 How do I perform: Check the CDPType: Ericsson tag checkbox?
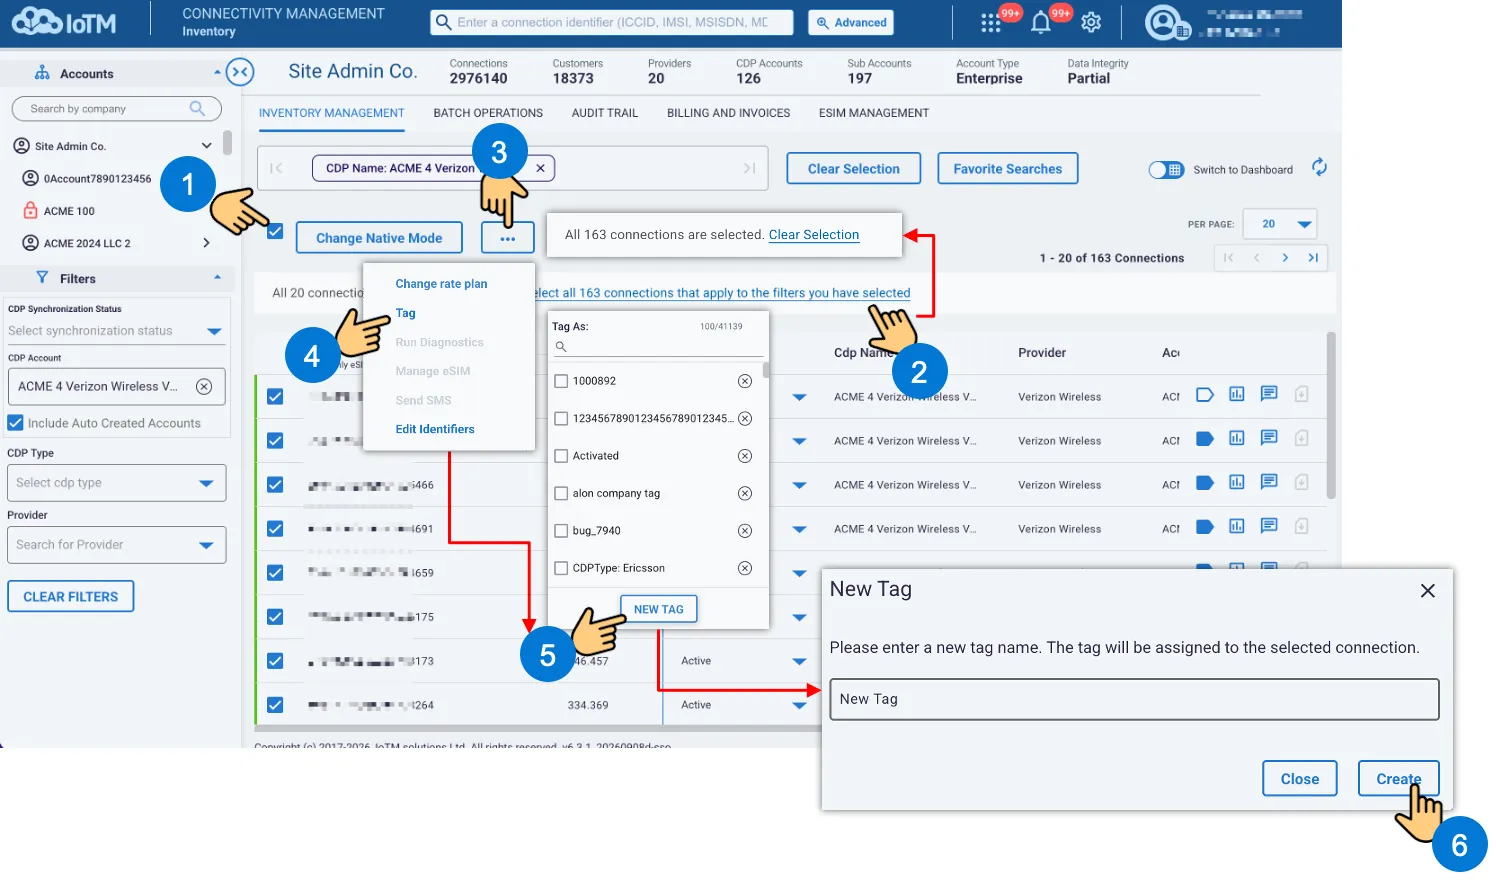[562, 568]
